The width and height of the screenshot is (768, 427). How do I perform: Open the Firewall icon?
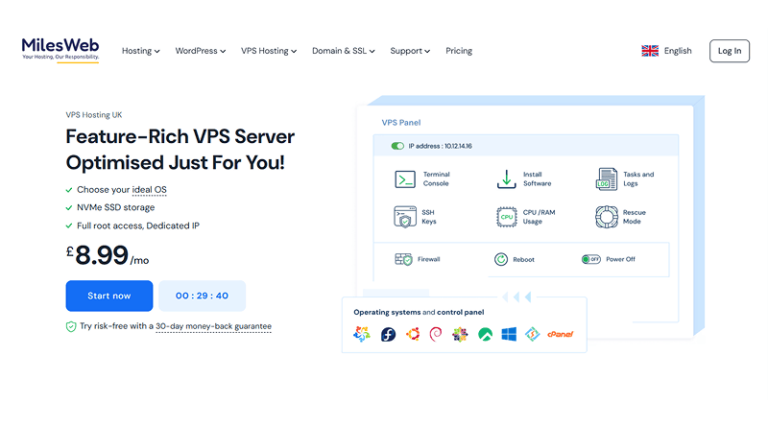(404, 259)
